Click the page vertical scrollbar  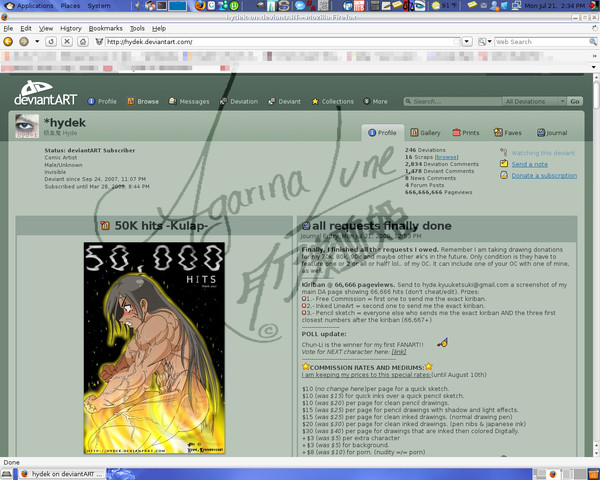pyautogui.click(x=596, y=264)
